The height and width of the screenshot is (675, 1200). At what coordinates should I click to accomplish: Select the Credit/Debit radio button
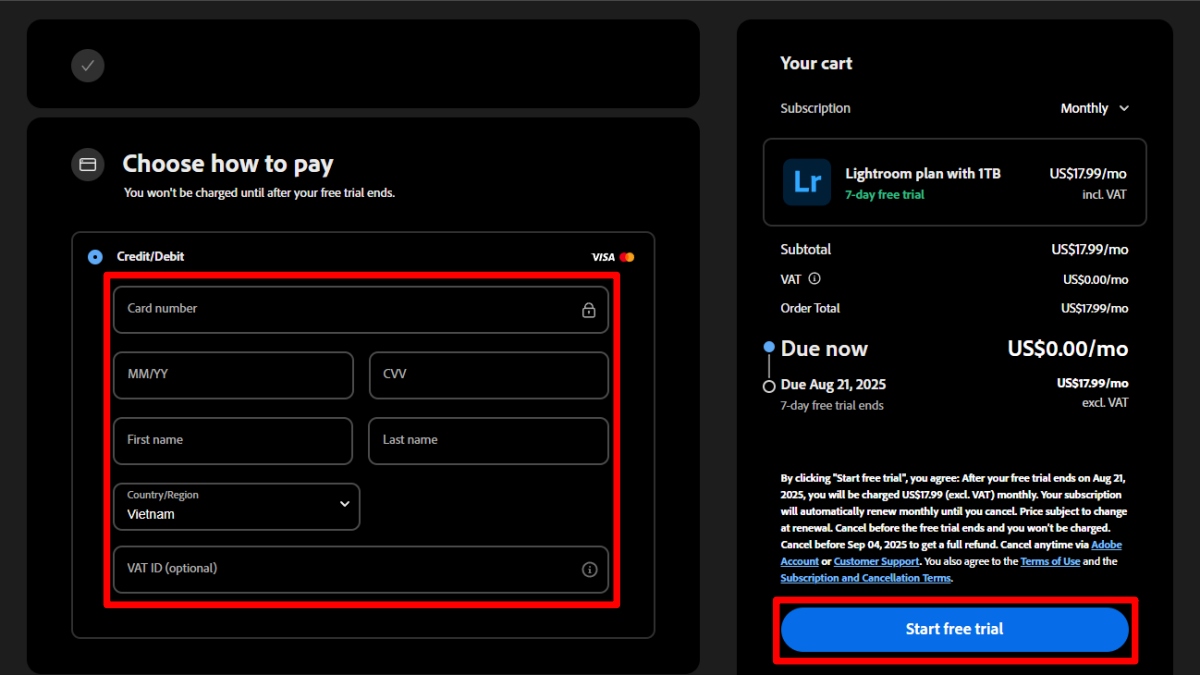(95, 257)
